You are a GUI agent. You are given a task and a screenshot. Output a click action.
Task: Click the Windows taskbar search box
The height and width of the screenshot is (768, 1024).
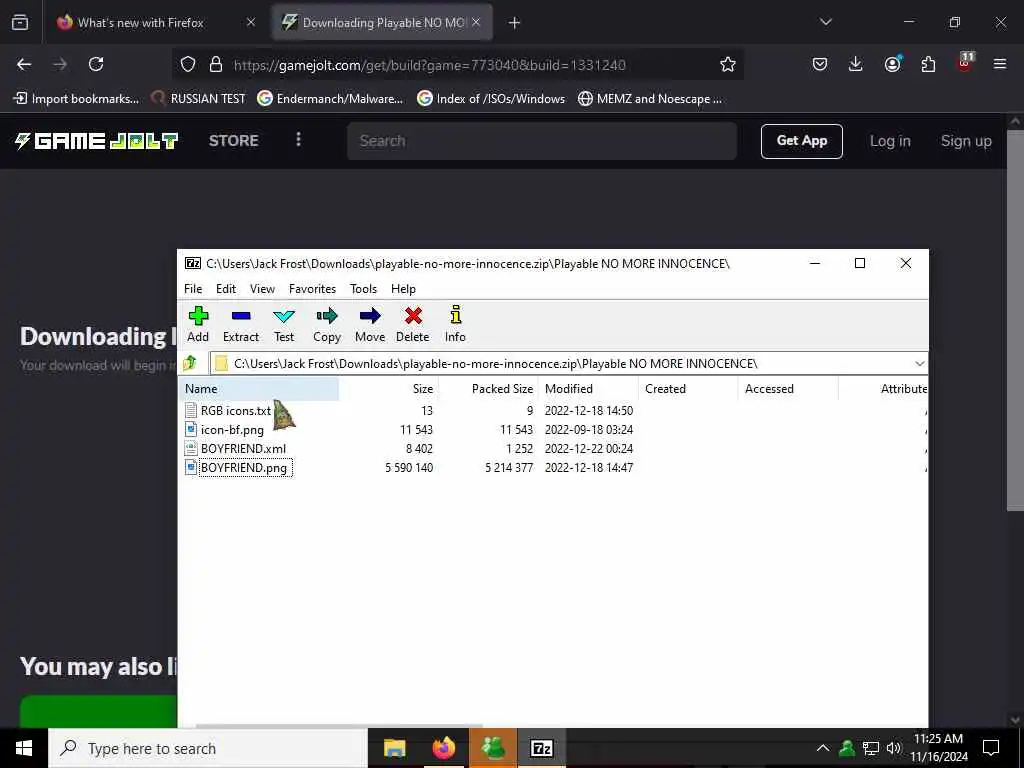(x=208, y=748)
